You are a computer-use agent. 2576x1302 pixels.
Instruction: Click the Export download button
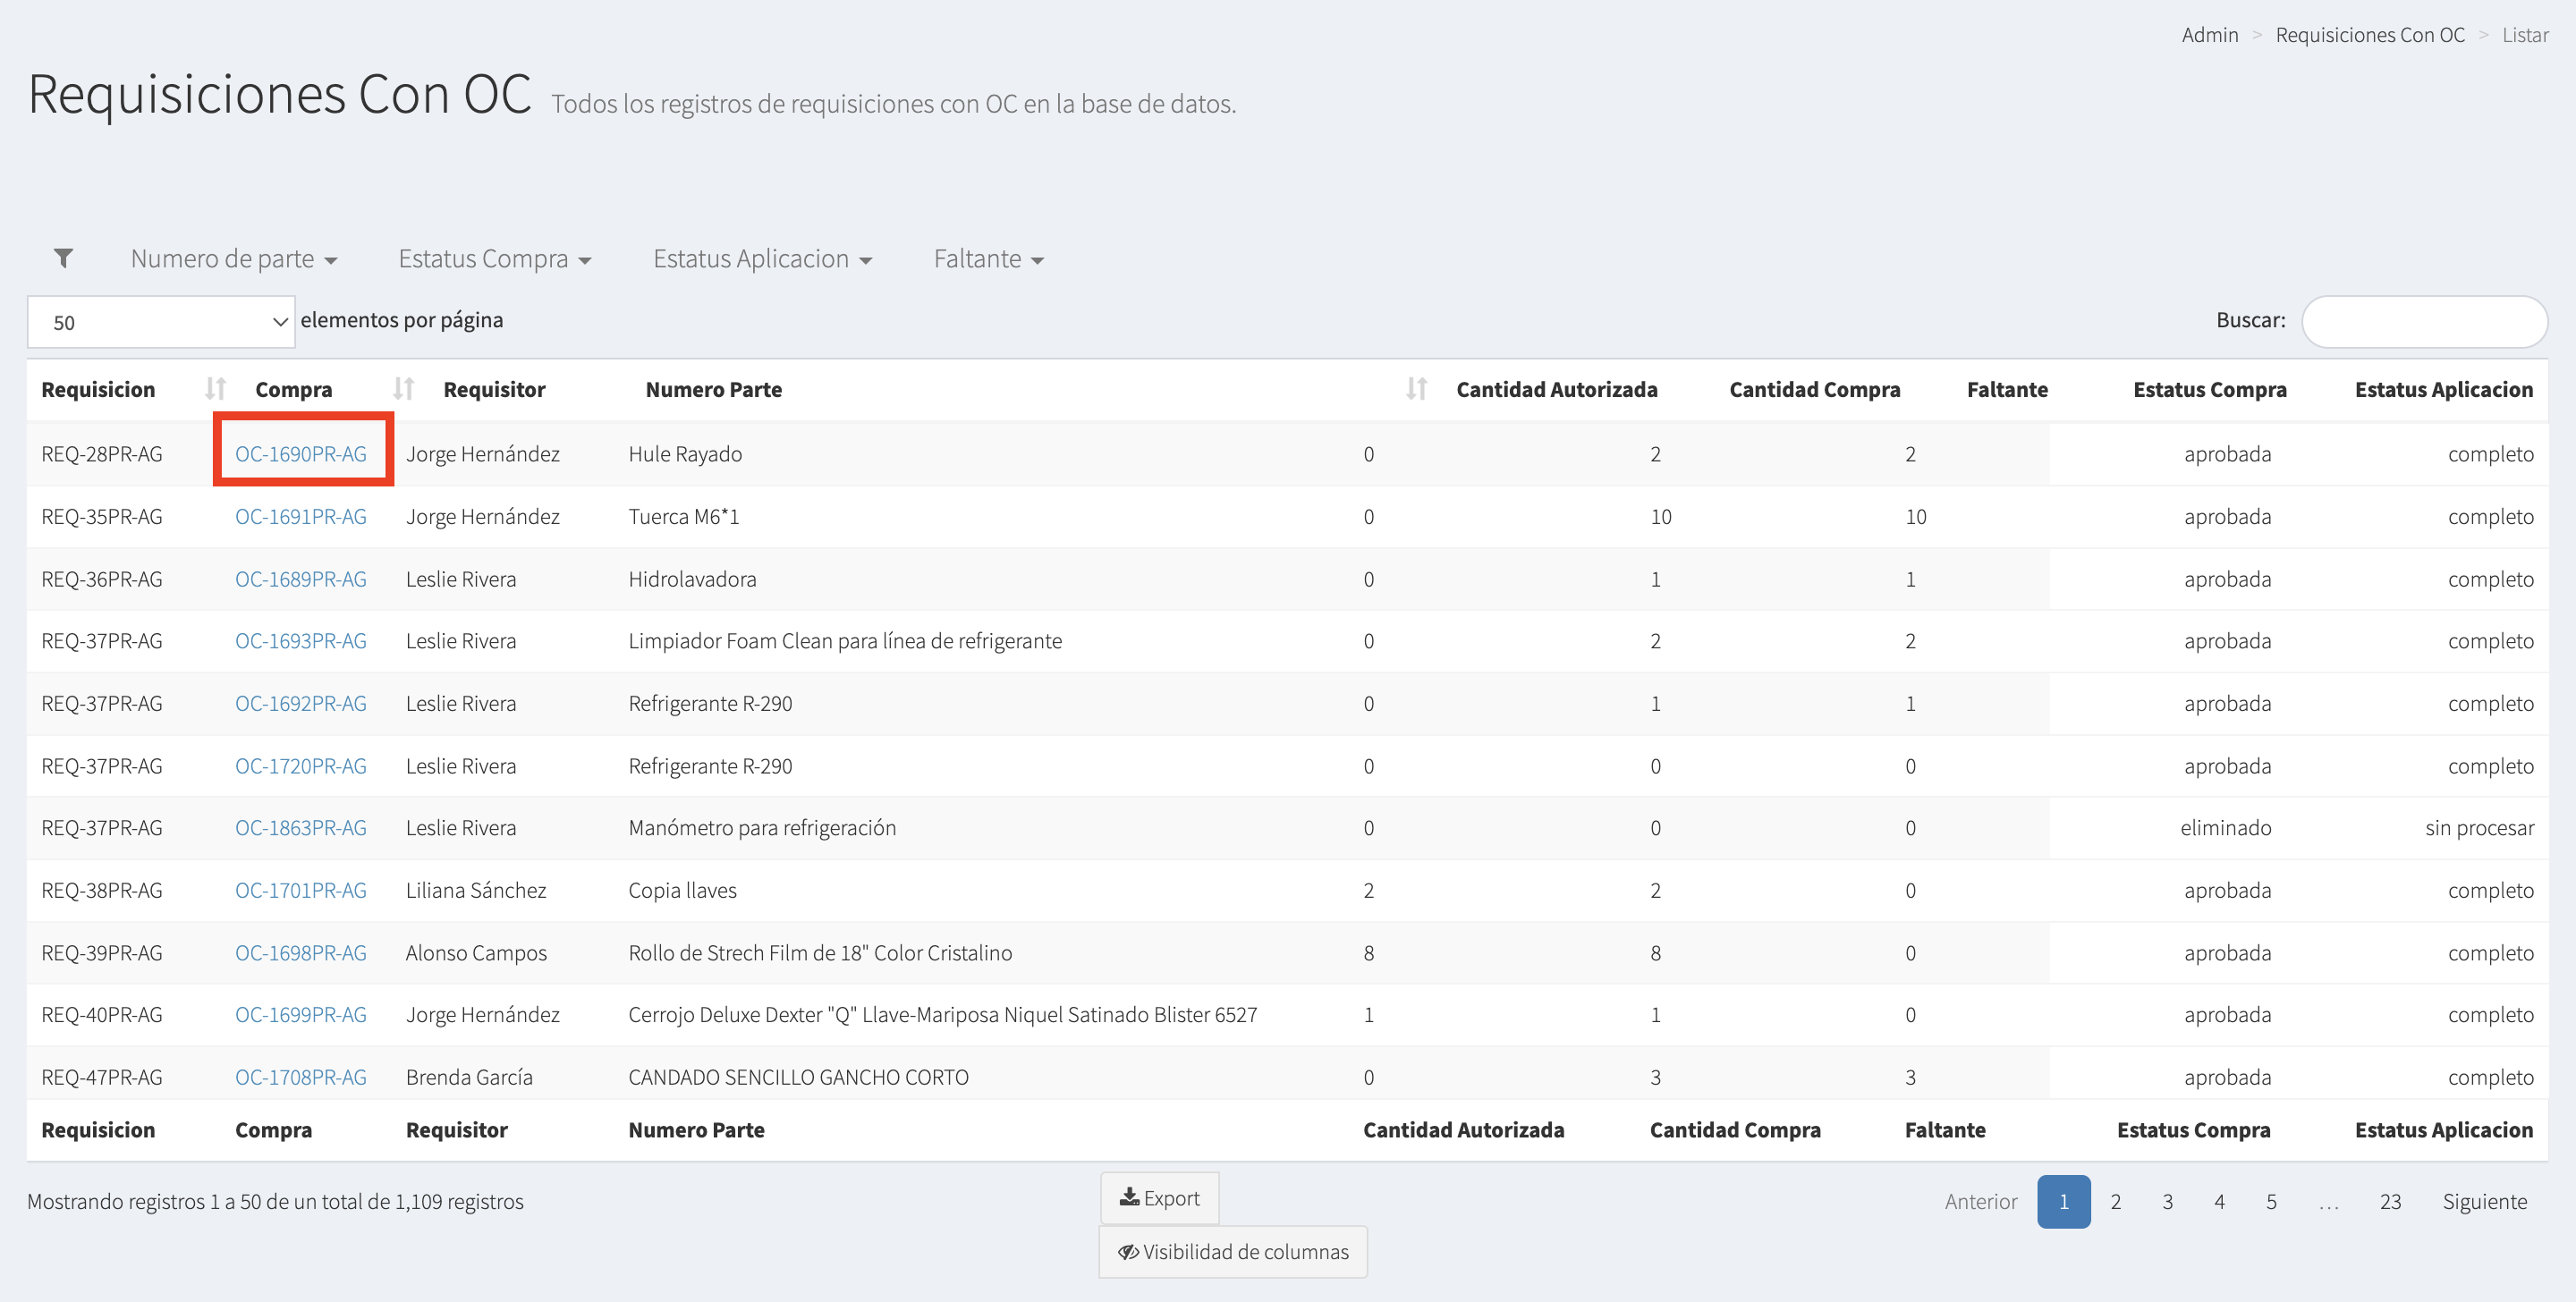coord(1159,1197)
